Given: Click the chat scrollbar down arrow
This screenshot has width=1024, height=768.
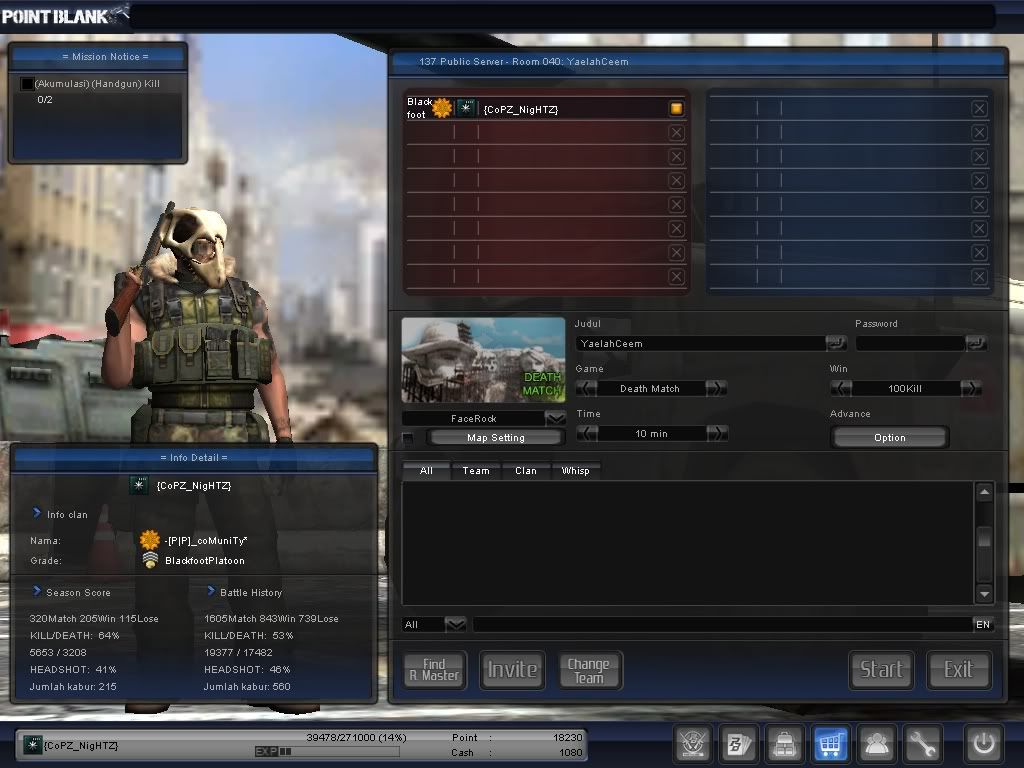Looking at the screenshot, I should pos(984,594).
